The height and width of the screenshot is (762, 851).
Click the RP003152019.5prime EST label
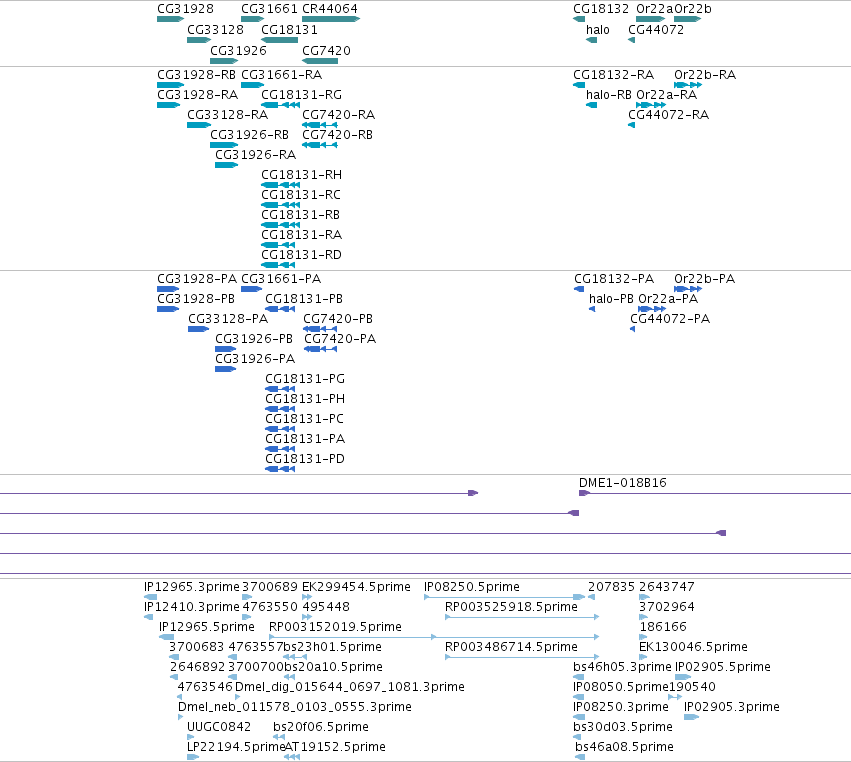tap(335, 626)
